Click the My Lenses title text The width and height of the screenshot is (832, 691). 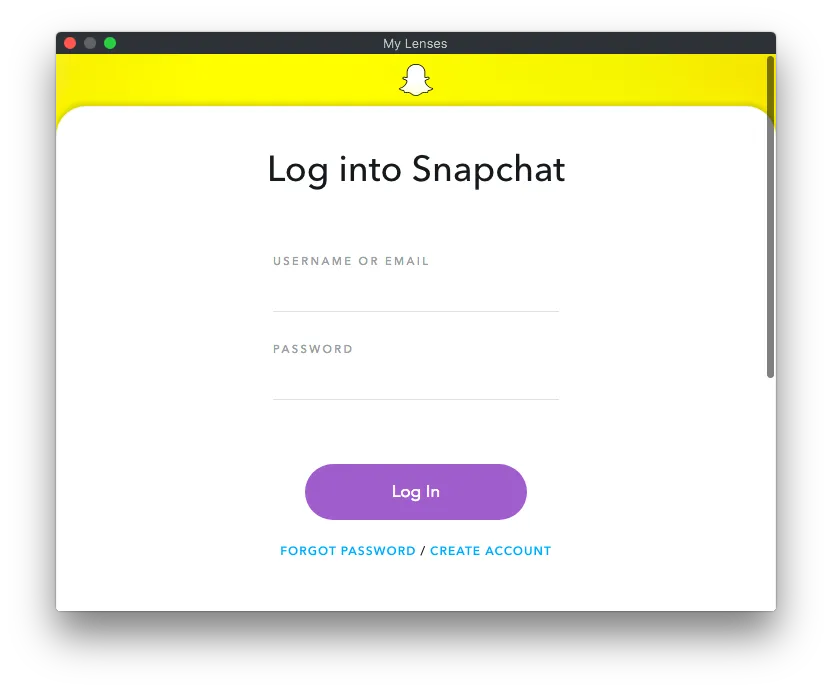pos(415,44)
